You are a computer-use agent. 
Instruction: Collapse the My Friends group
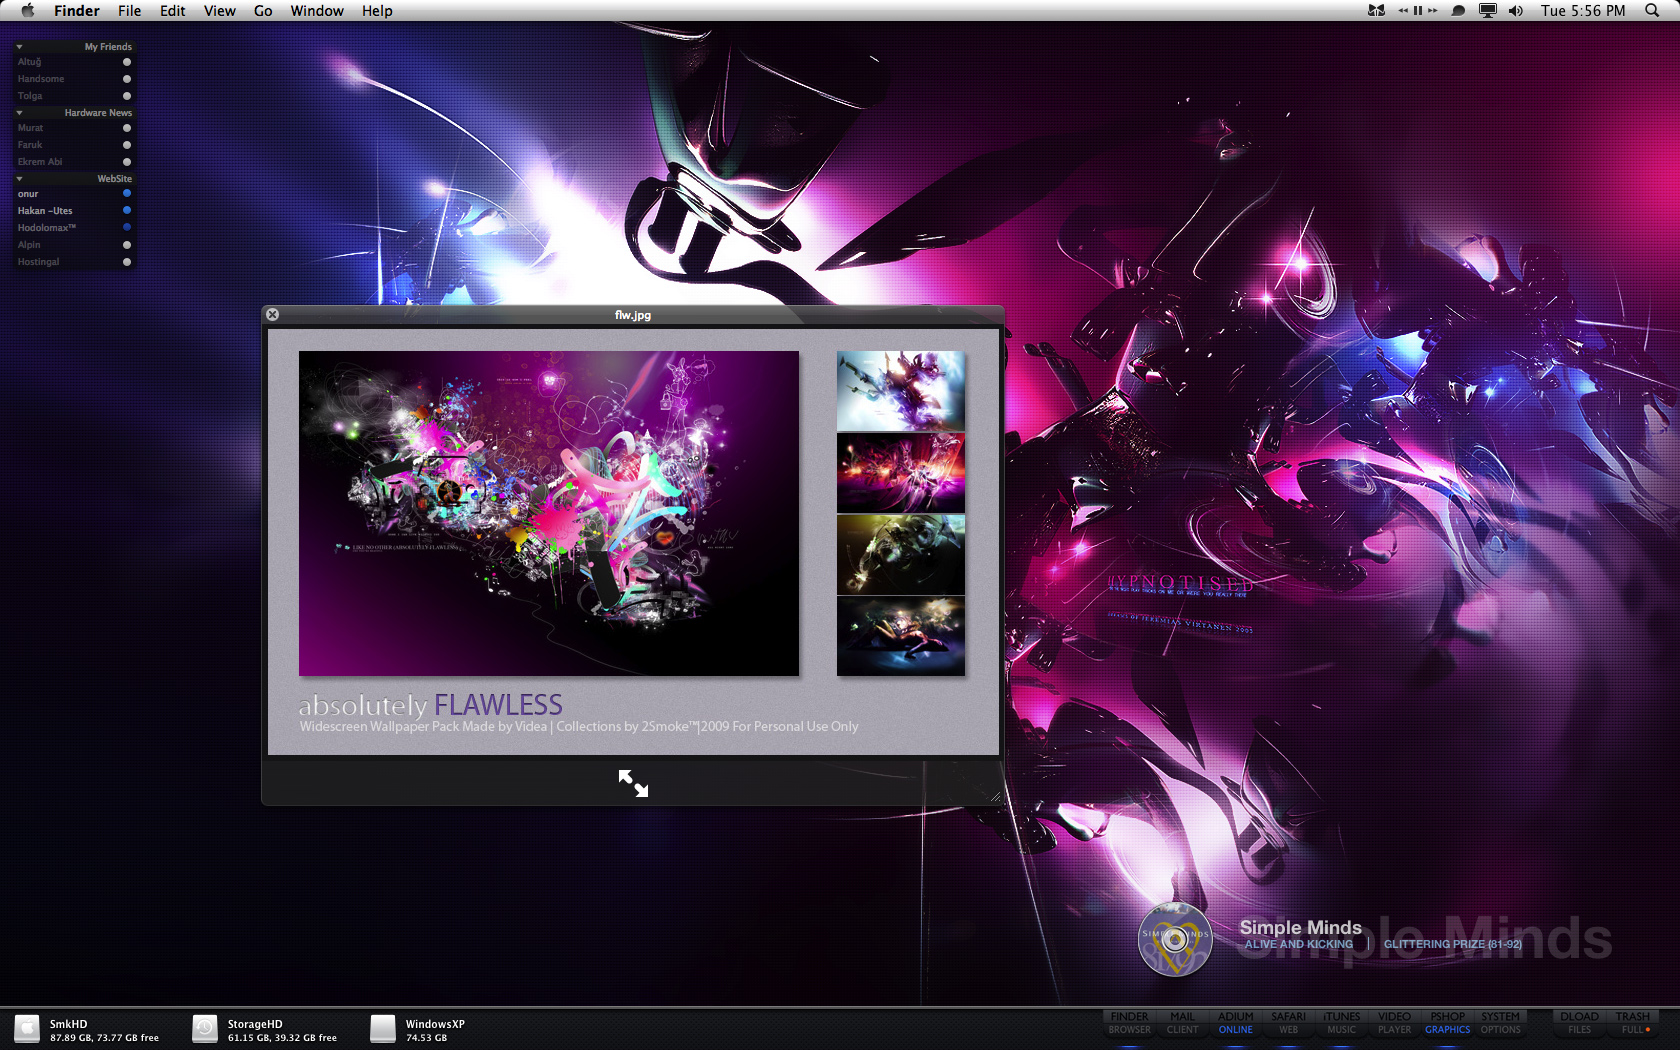19,47
